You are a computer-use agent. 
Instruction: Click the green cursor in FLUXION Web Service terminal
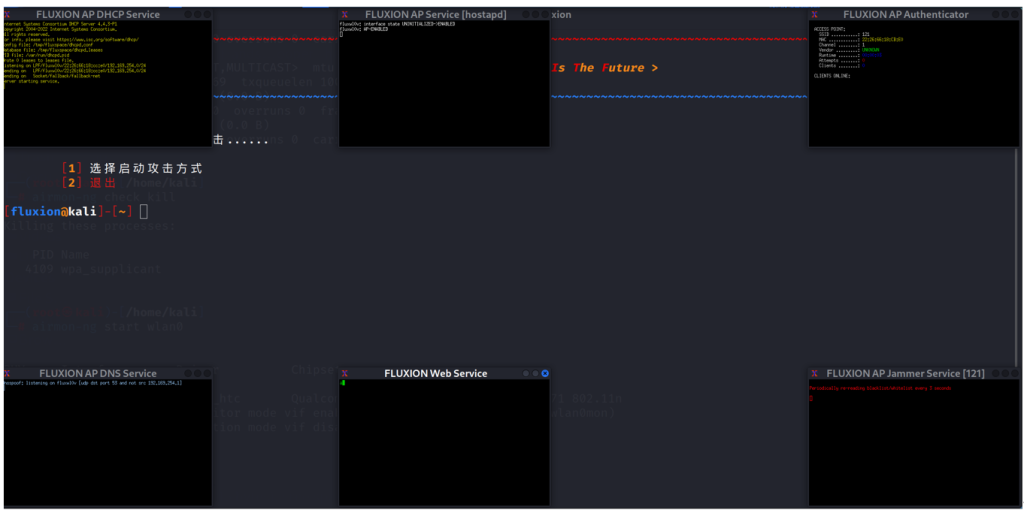pyautogui.click(x=342, y=383)
